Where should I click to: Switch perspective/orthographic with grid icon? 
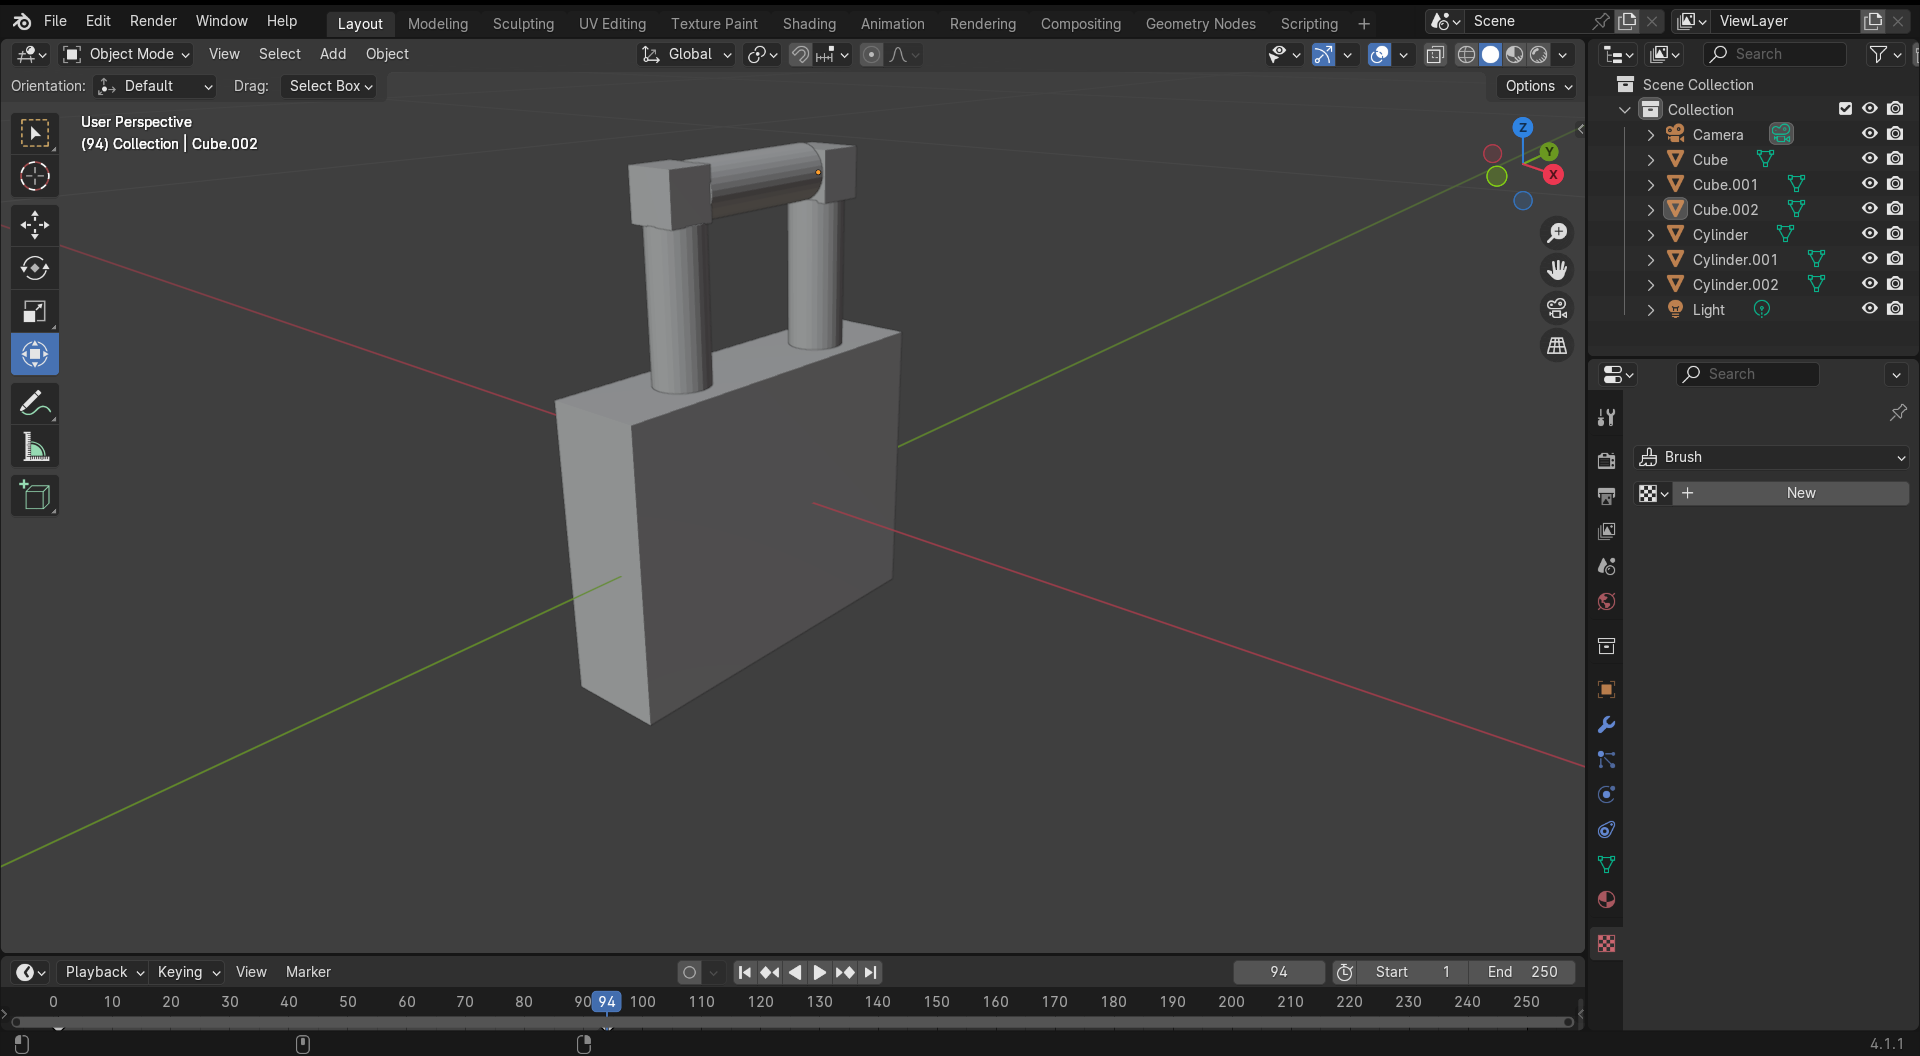click(x=1557, y=346)
